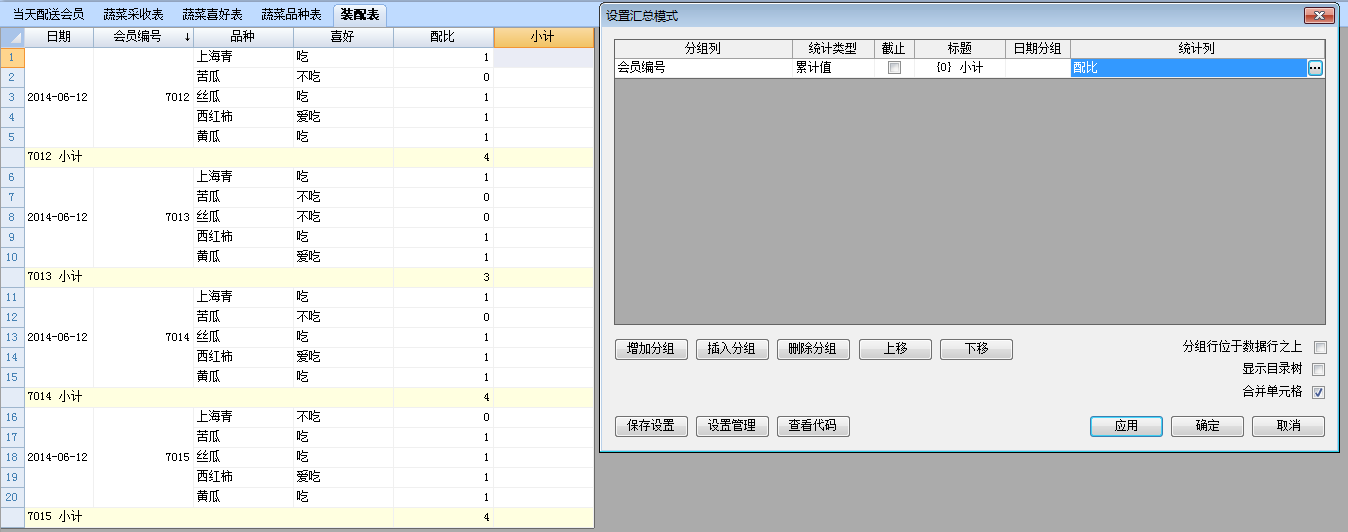Image resolution: width=1348 pixels, height=532 pixels.
Task: Click the select-all corner of the table
Action: (x=12, y=38)
